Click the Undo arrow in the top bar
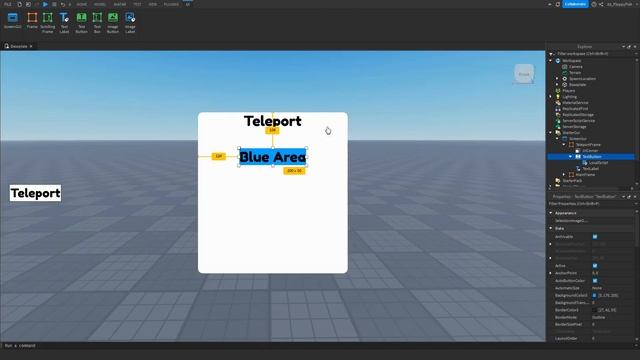 tap(63, 4)
